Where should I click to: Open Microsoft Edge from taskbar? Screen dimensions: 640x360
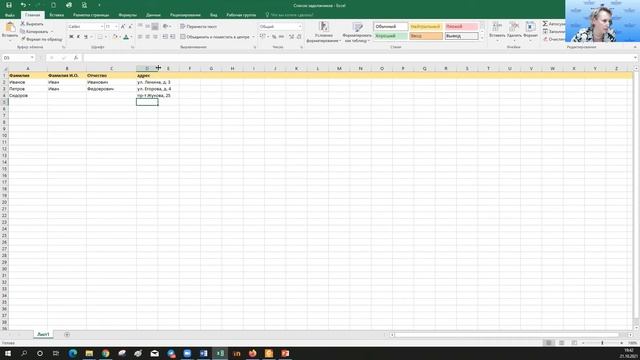pyautogui.click(x=73, y=353)
